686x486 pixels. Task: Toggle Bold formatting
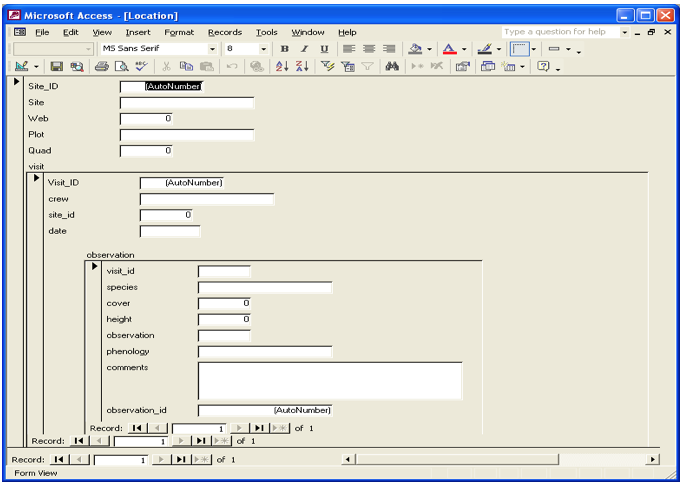[285, 49]
